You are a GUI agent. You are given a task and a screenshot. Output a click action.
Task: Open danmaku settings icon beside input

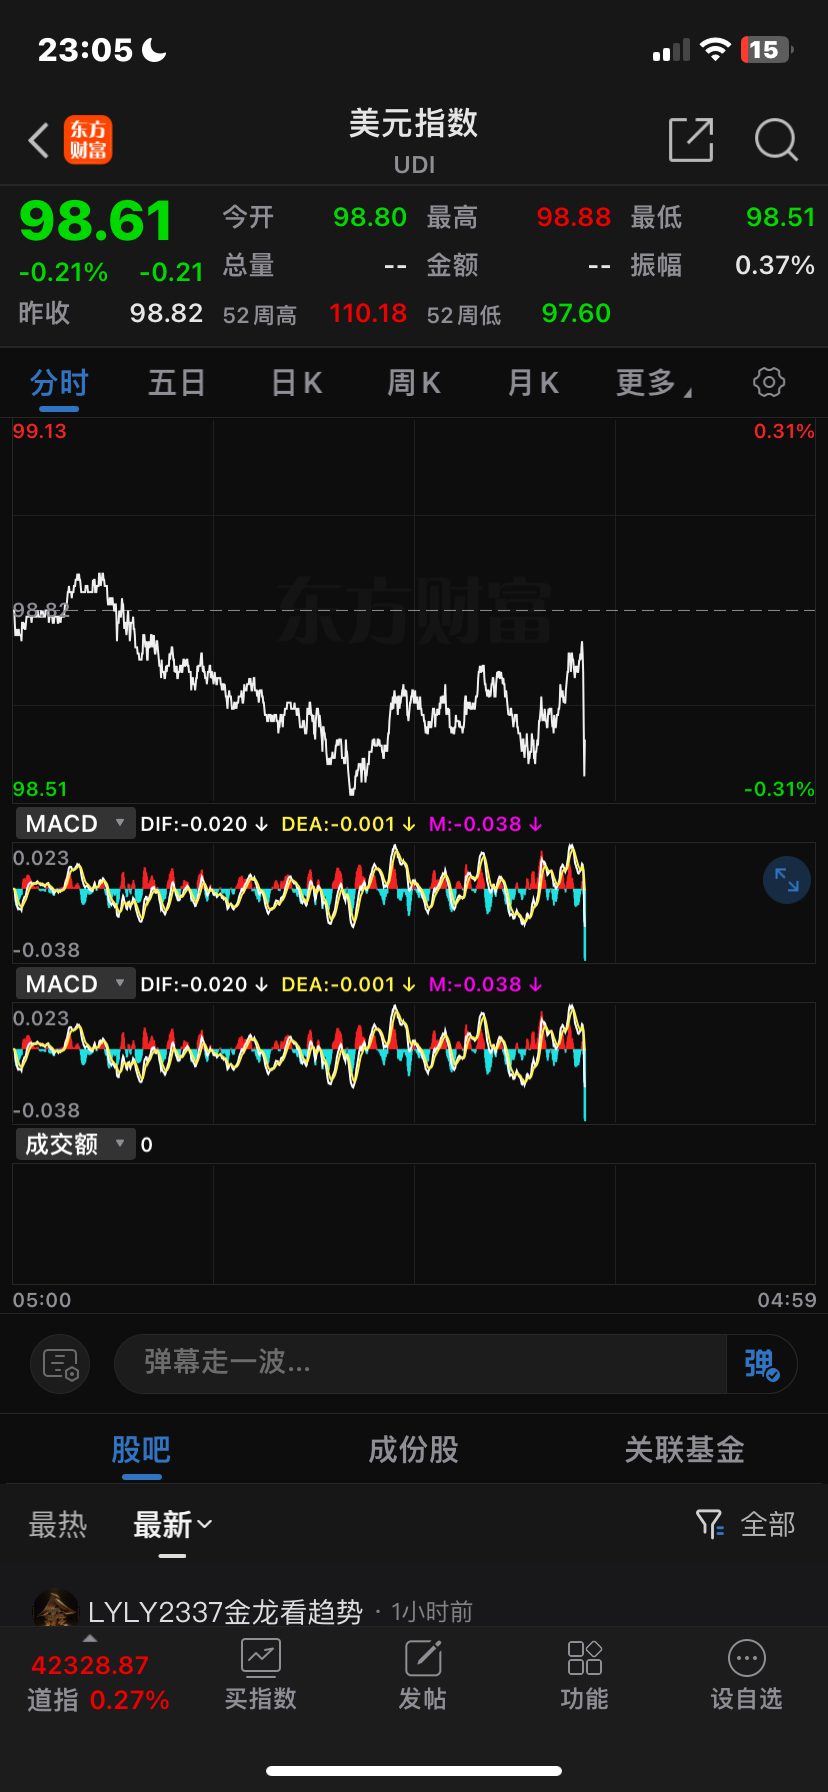pos(61,1364)
